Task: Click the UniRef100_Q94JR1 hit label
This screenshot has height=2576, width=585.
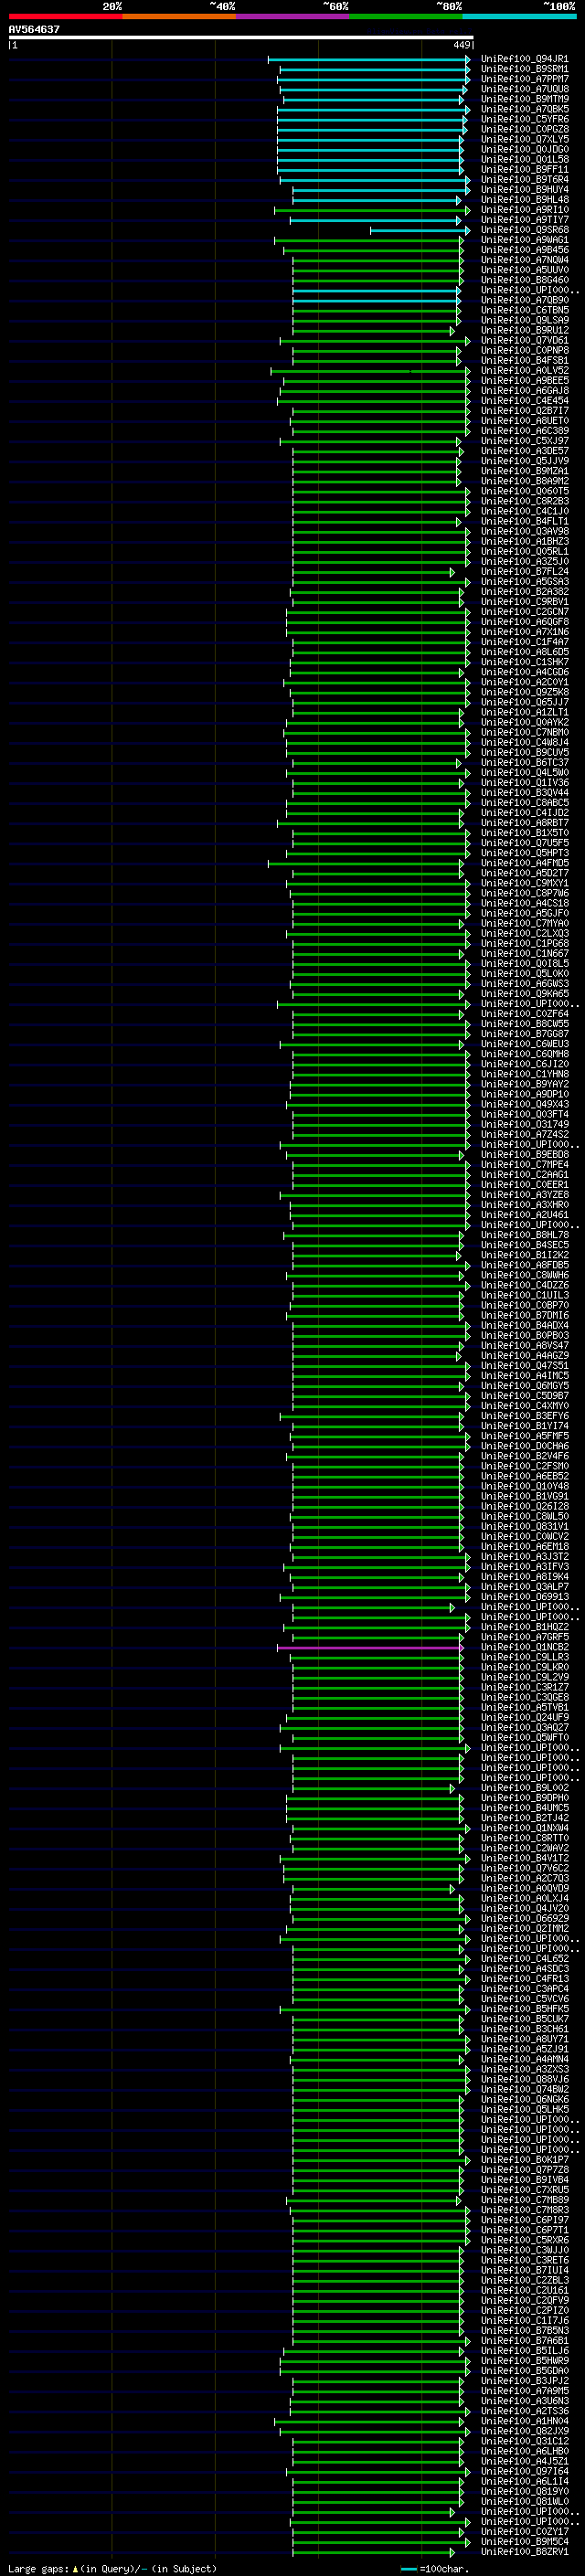Action: (525, 59)
